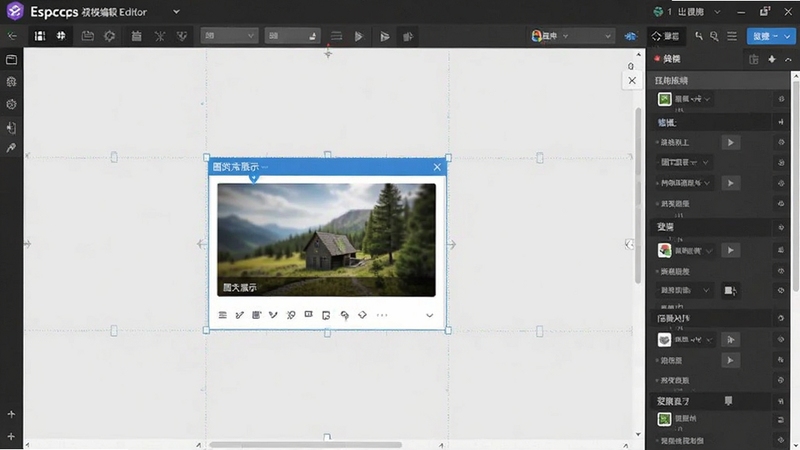Click the upper gear icon in left sidebar

tap(11, 82)
